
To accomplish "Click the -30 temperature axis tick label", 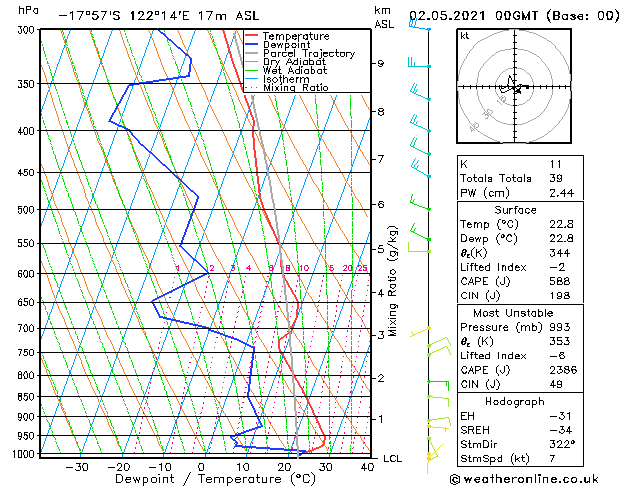I will (x=77, y=467).
